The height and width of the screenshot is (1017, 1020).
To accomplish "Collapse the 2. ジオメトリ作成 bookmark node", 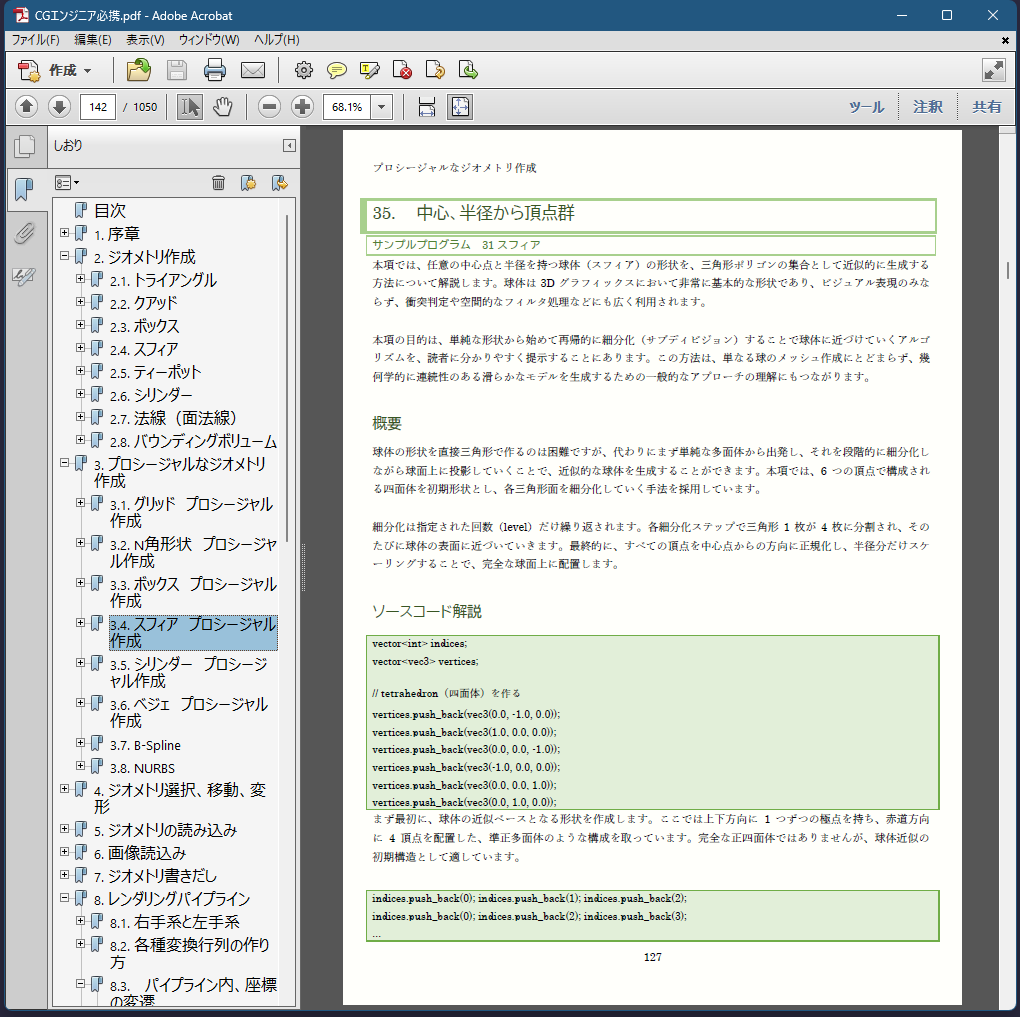I will point(65,256).
